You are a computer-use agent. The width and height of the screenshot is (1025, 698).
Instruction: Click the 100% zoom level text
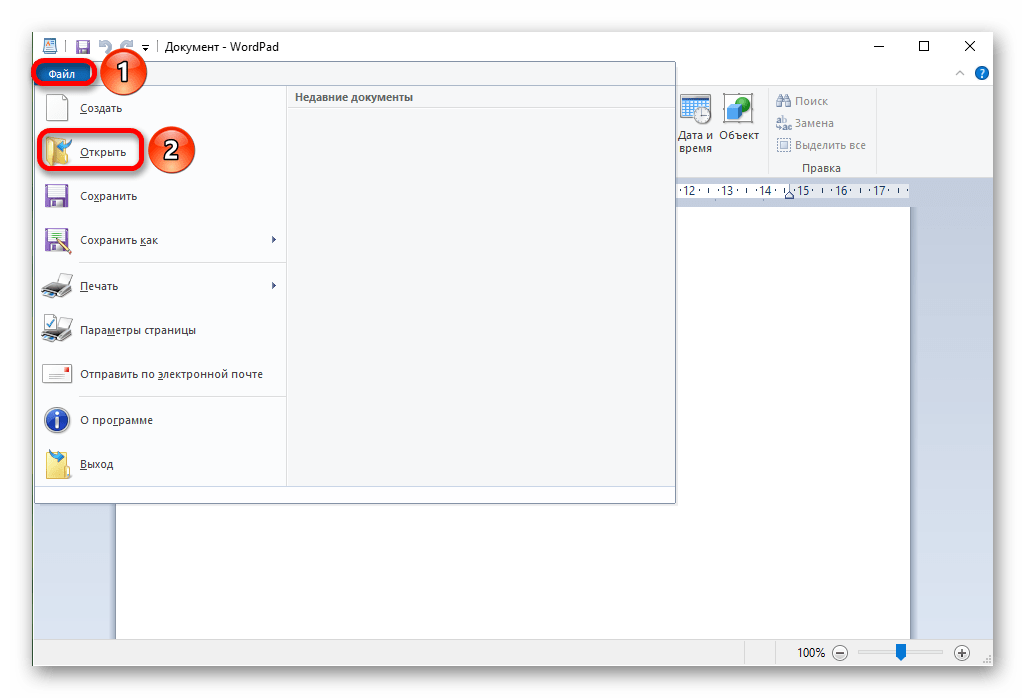(x=811, y=653)
